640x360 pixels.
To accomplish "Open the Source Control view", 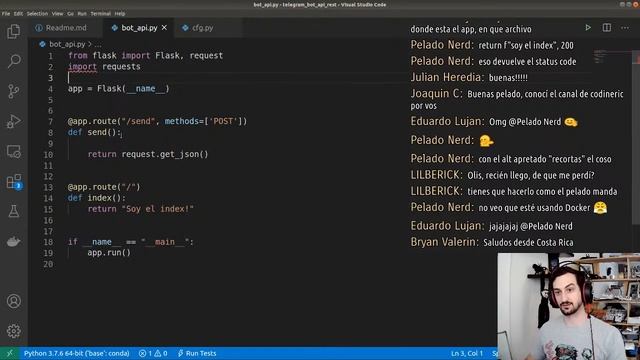I will coord(13,91).
